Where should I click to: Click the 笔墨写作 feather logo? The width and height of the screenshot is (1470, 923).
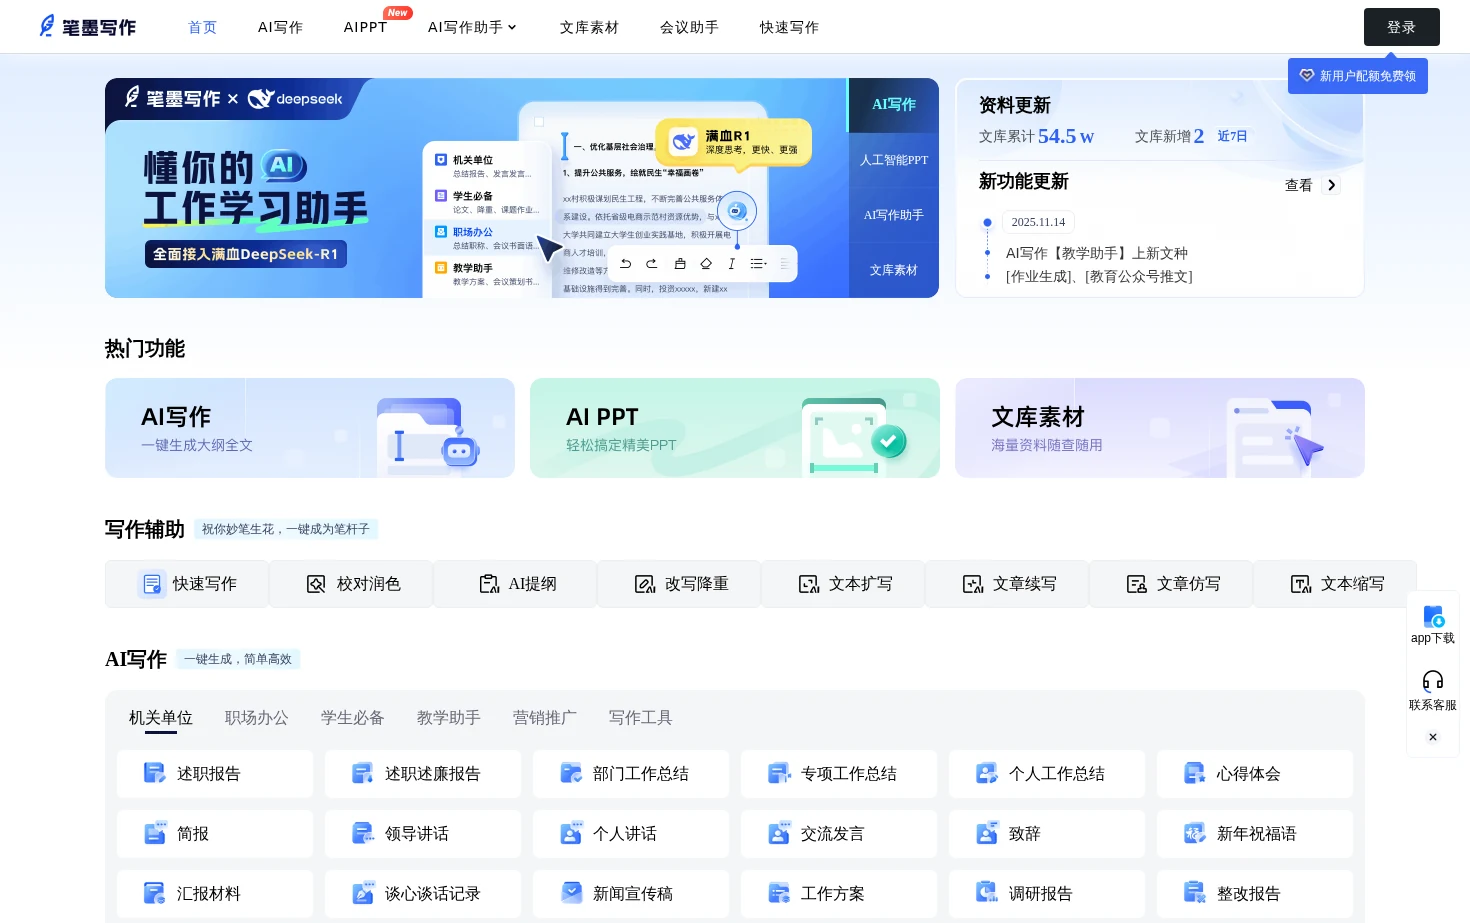[87, 27]
